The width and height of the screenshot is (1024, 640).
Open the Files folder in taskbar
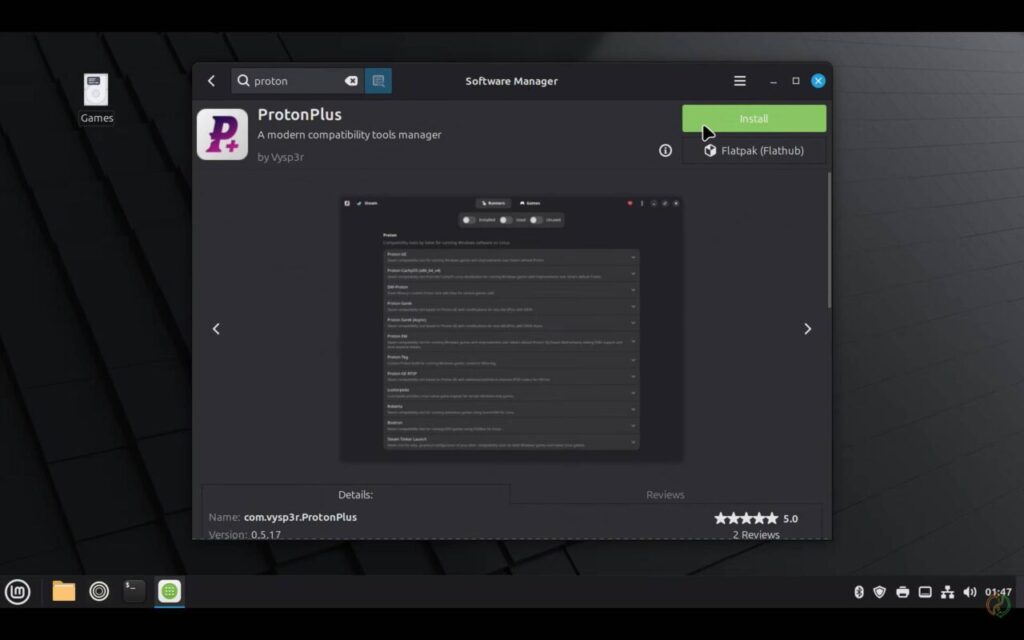pyautogui.click(x=63, y=591)
